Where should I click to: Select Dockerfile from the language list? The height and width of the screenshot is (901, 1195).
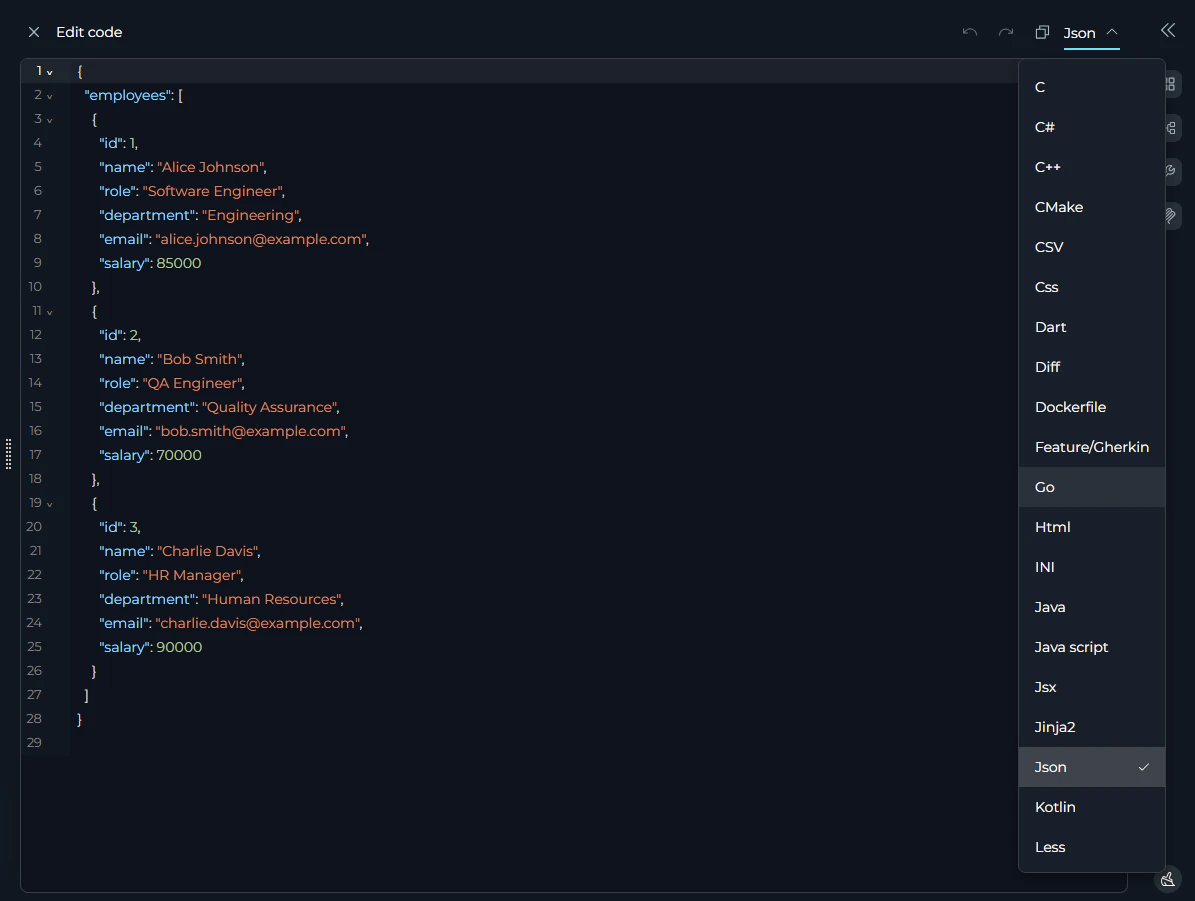(x=1070, y=407)
